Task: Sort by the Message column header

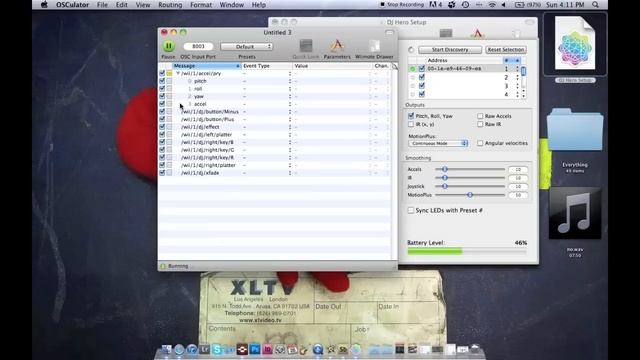Action: click(207, 66)
